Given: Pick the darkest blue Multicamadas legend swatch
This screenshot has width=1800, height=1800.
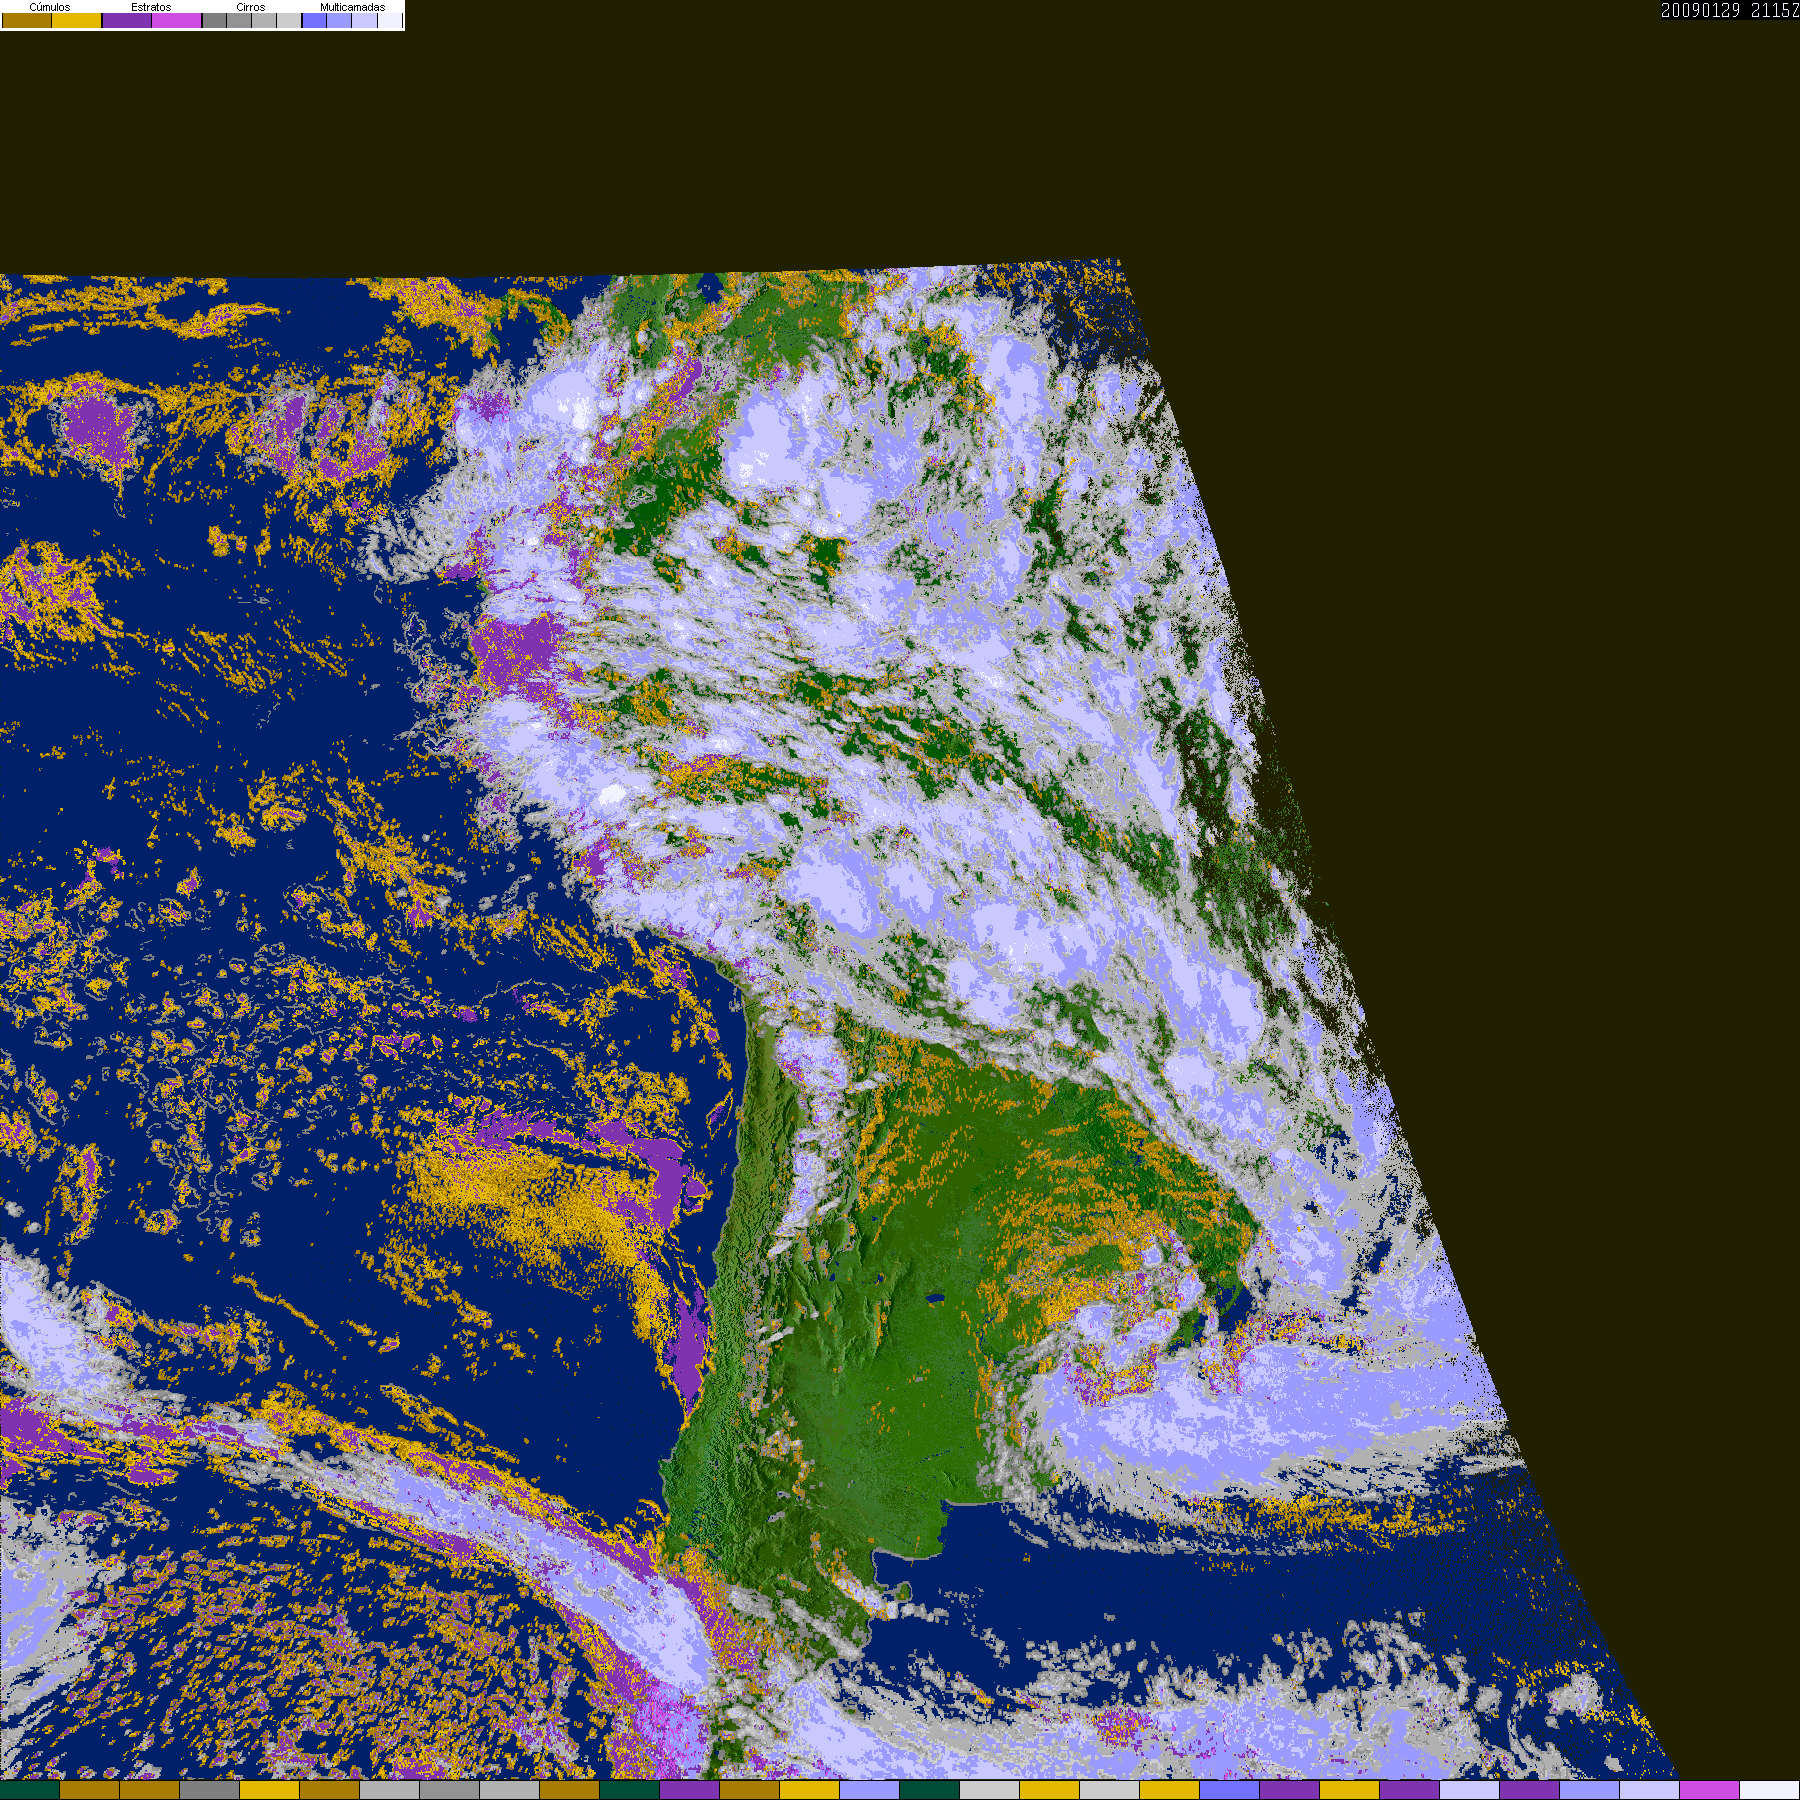Looking at the screenshot, I should [x=314, y=21].
